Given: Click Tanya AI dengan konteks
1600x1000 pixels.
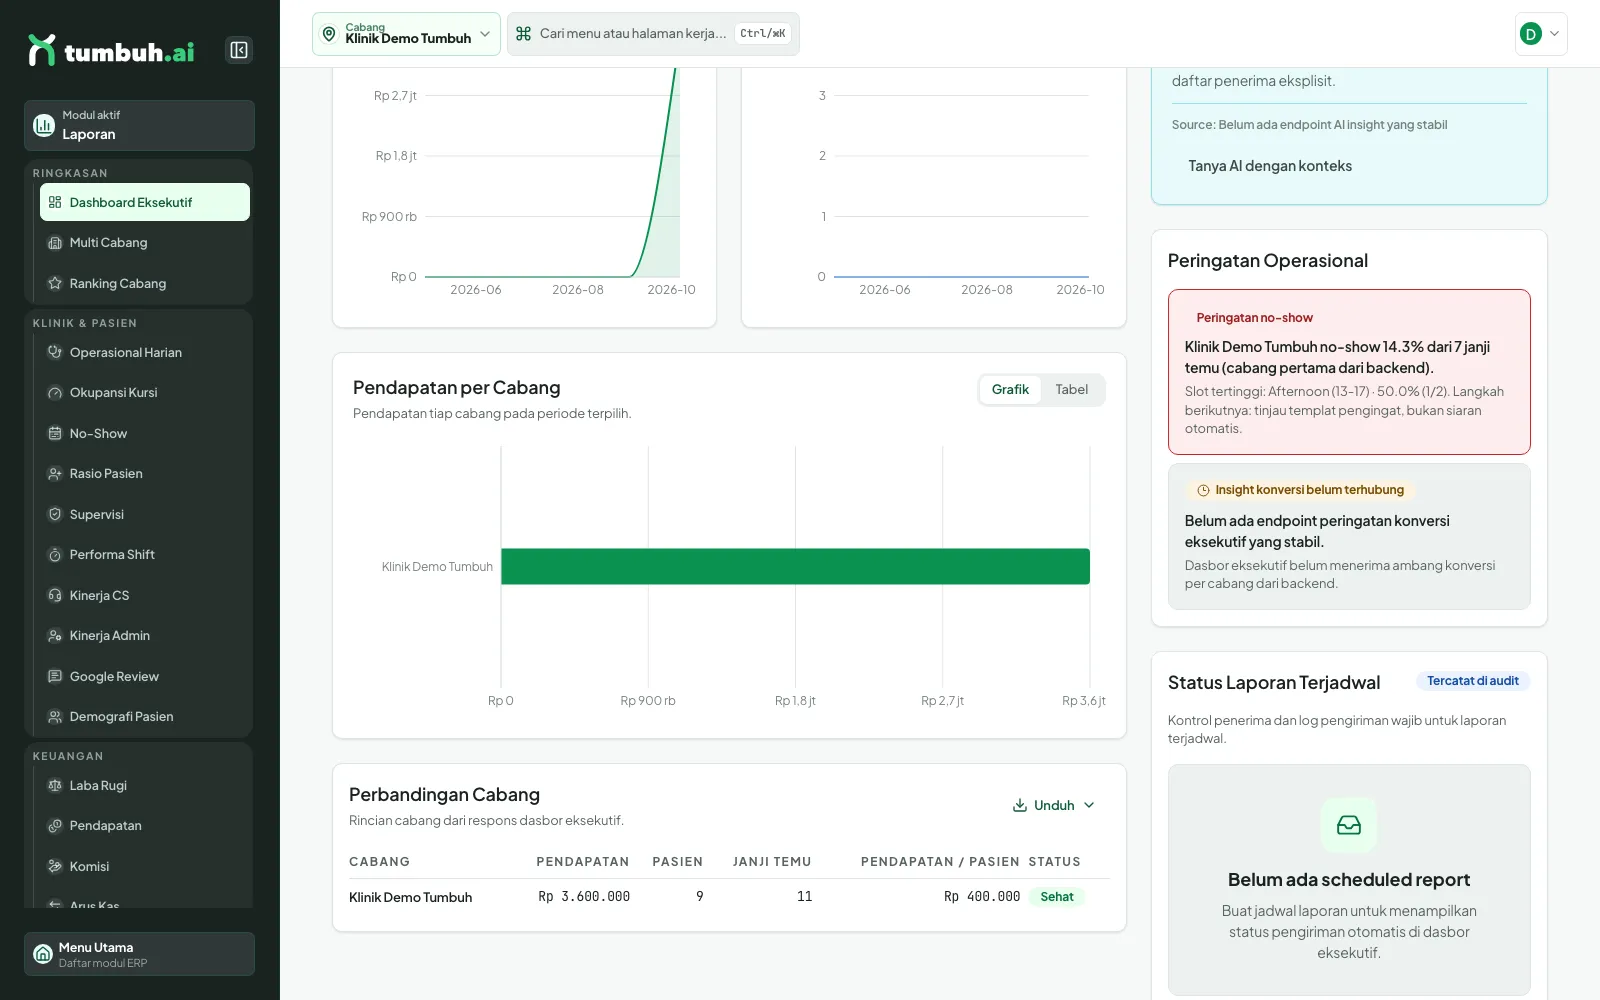Looking at the screenshot, I should (1270, 166).
